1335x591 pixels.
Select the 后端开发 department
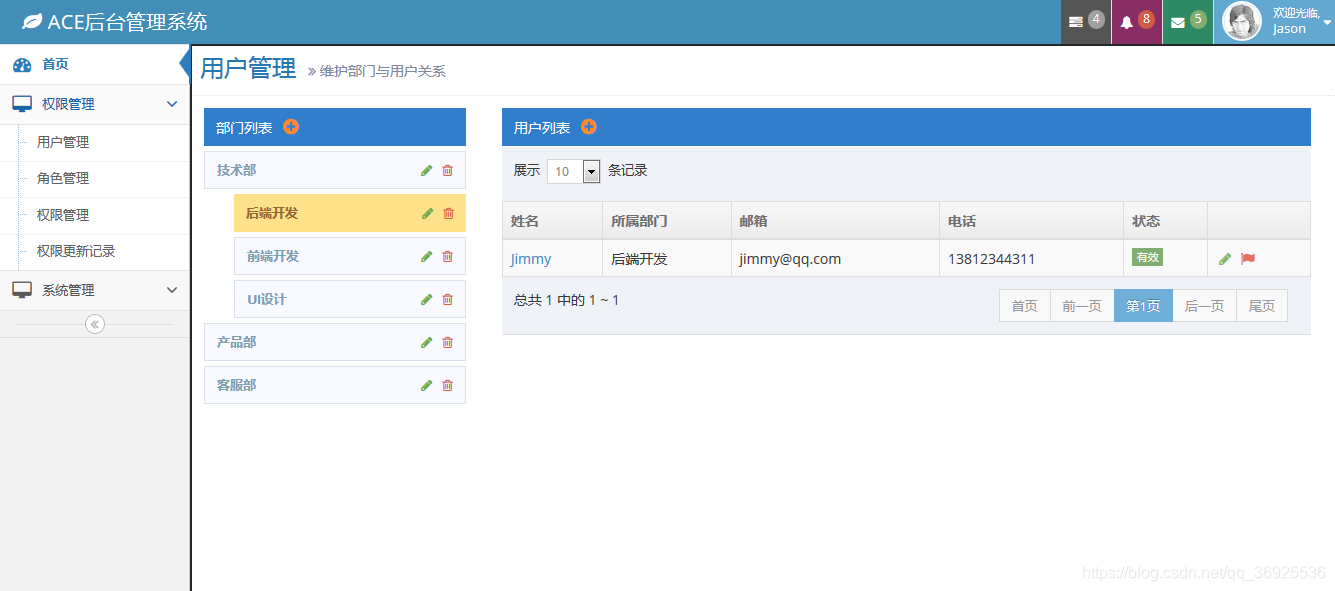click(x=350, y=213)
